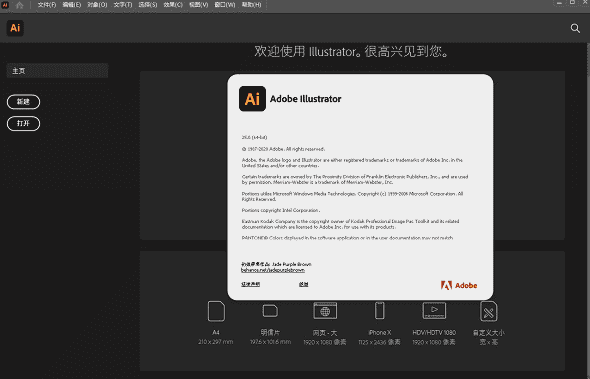The width and height of the screenshot is (590, 379).
Task: Select the 主页 tab in the sidebar
Action: 57,71
